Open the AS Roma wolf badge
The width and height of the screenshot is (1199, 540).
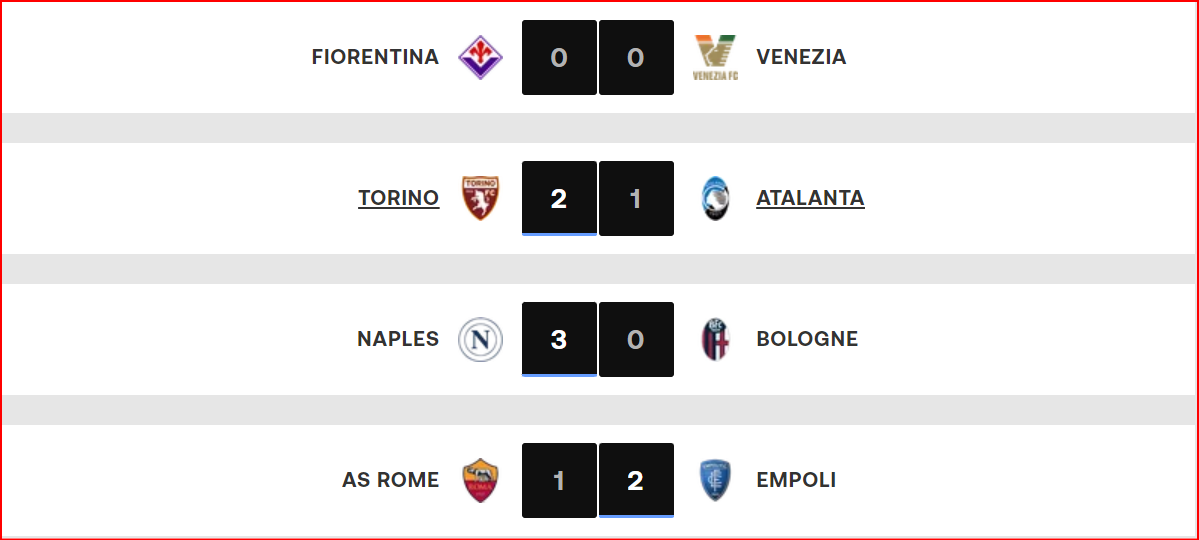point(480,480)
